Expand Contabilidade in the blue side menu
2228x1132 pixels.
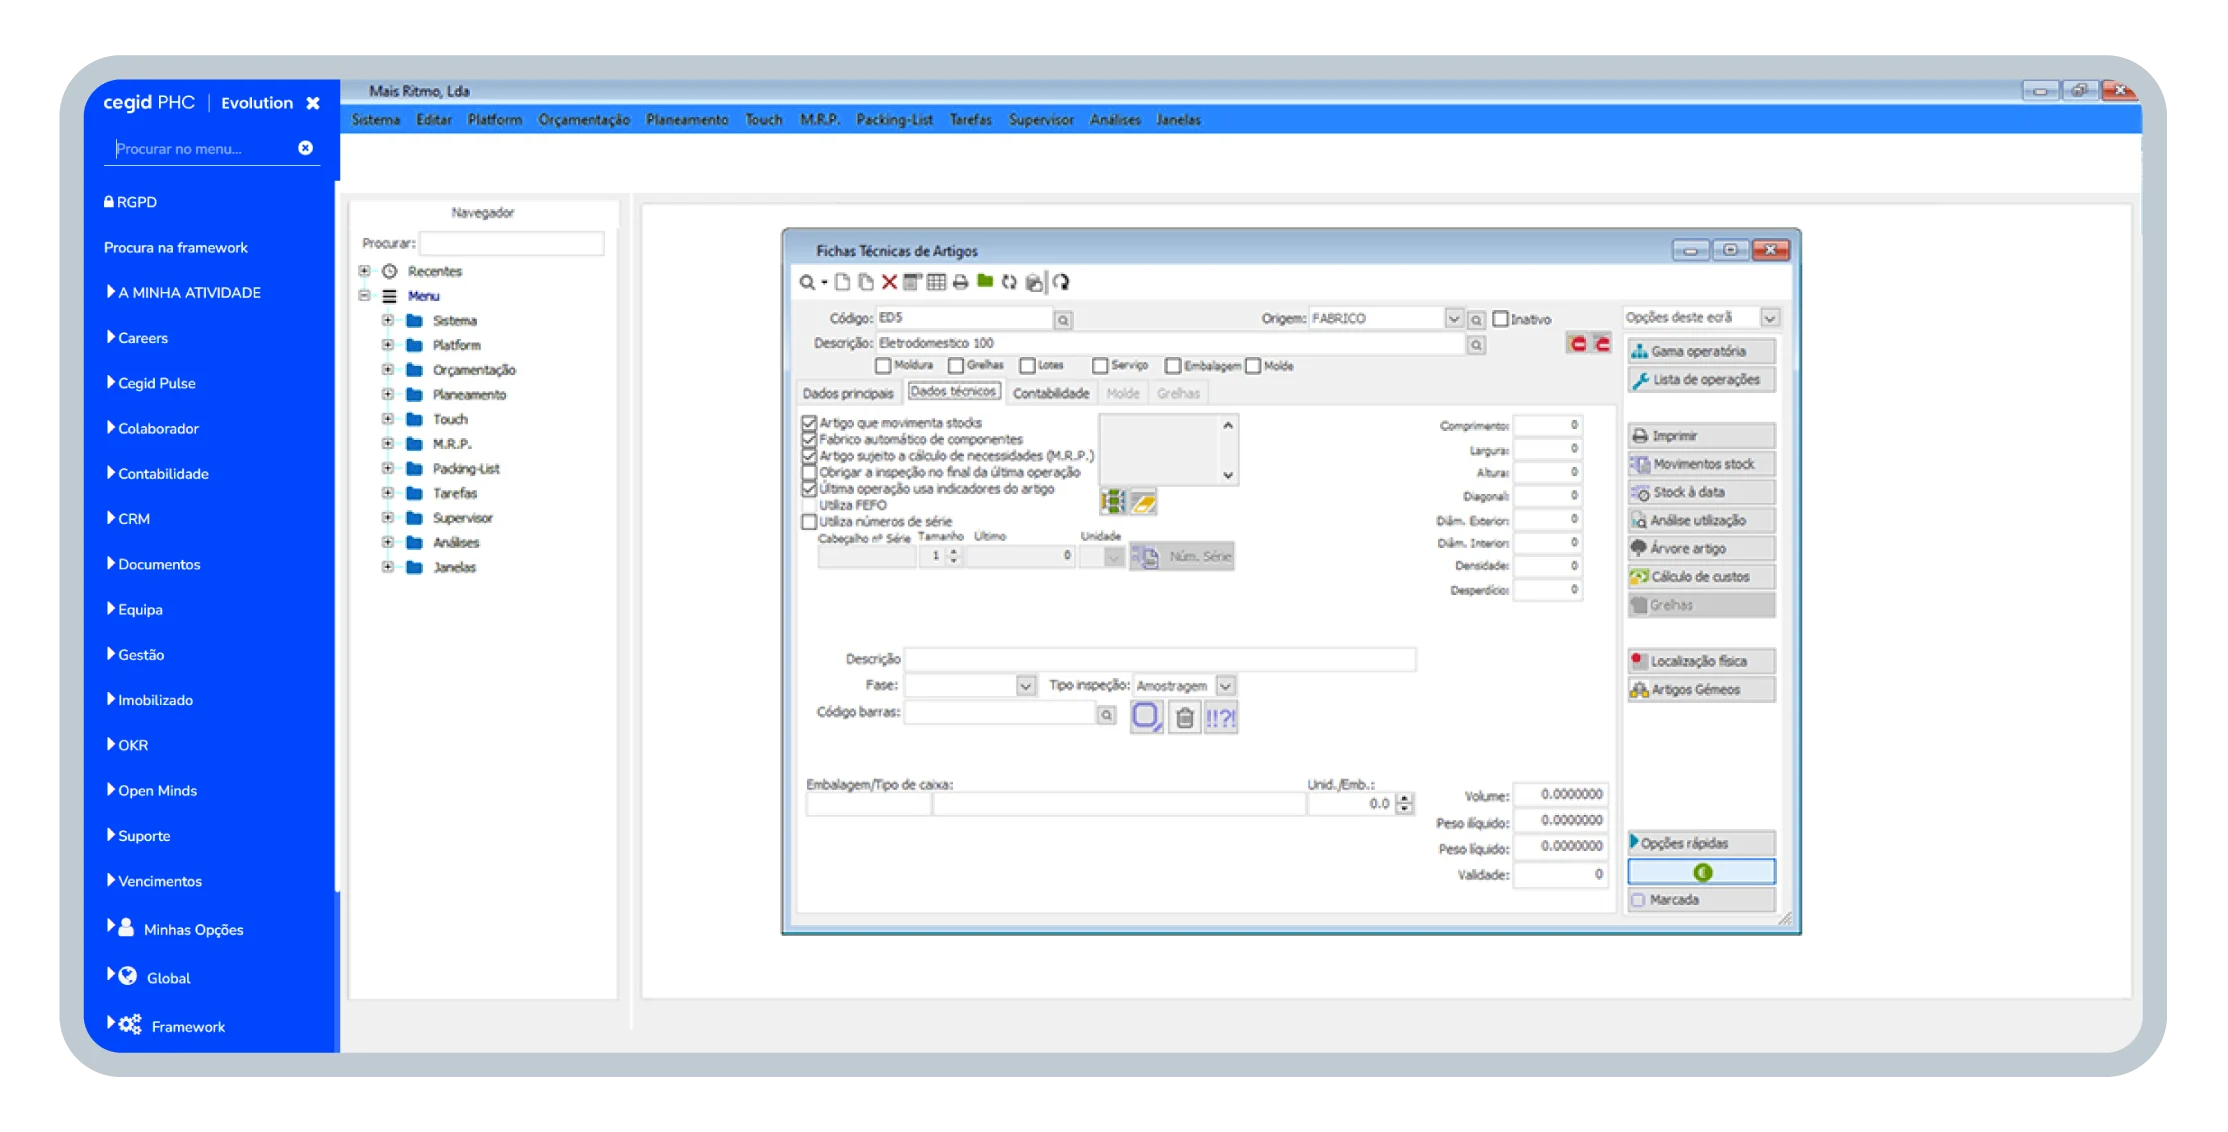pos(111,473)
